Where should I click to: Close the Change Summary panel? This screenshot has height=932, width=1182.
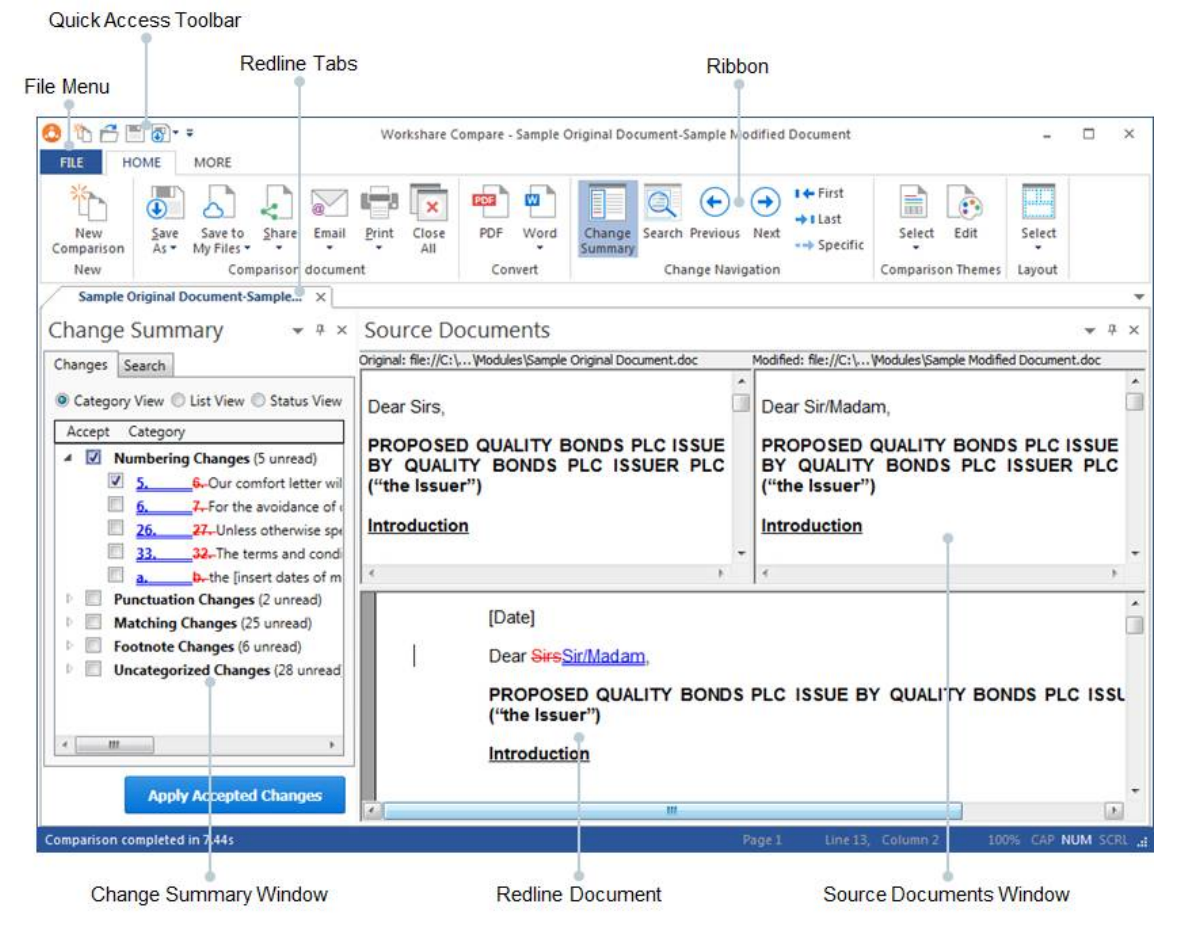tap(341, 330)
